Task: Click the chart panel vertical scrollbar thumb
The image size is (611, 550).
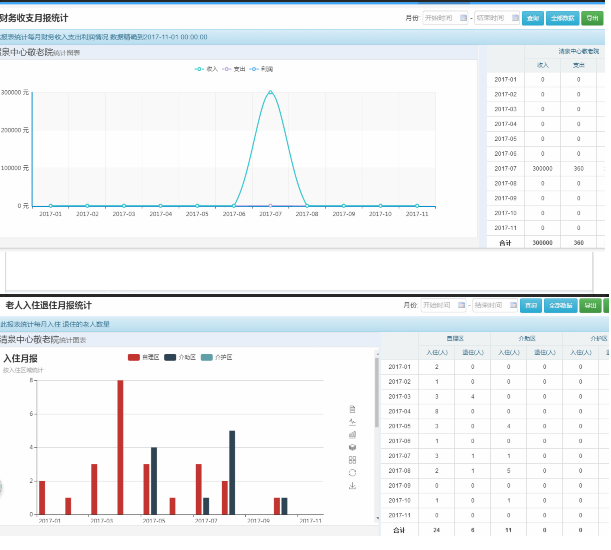Action: point(377,393)
